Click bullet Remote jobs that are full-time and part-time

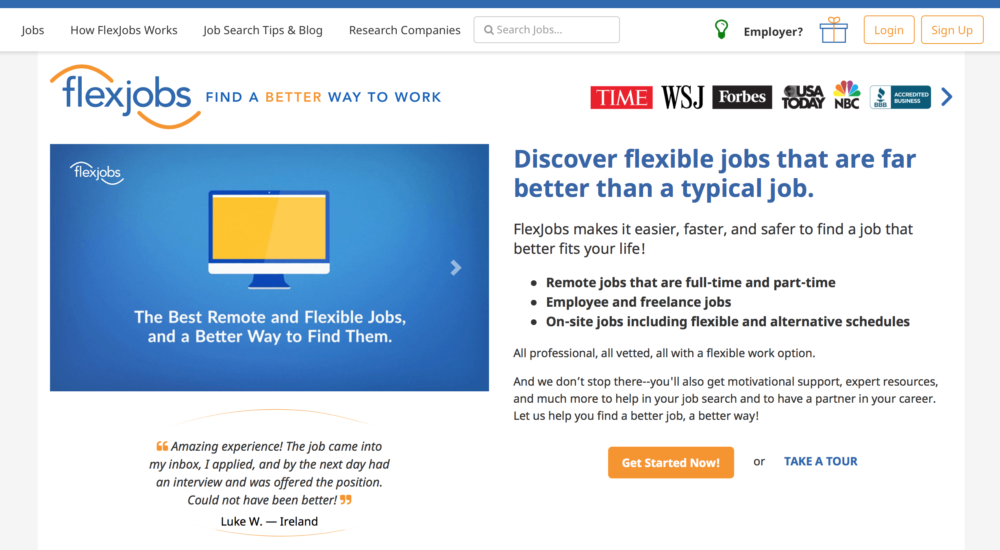click(x=691, y=283)
